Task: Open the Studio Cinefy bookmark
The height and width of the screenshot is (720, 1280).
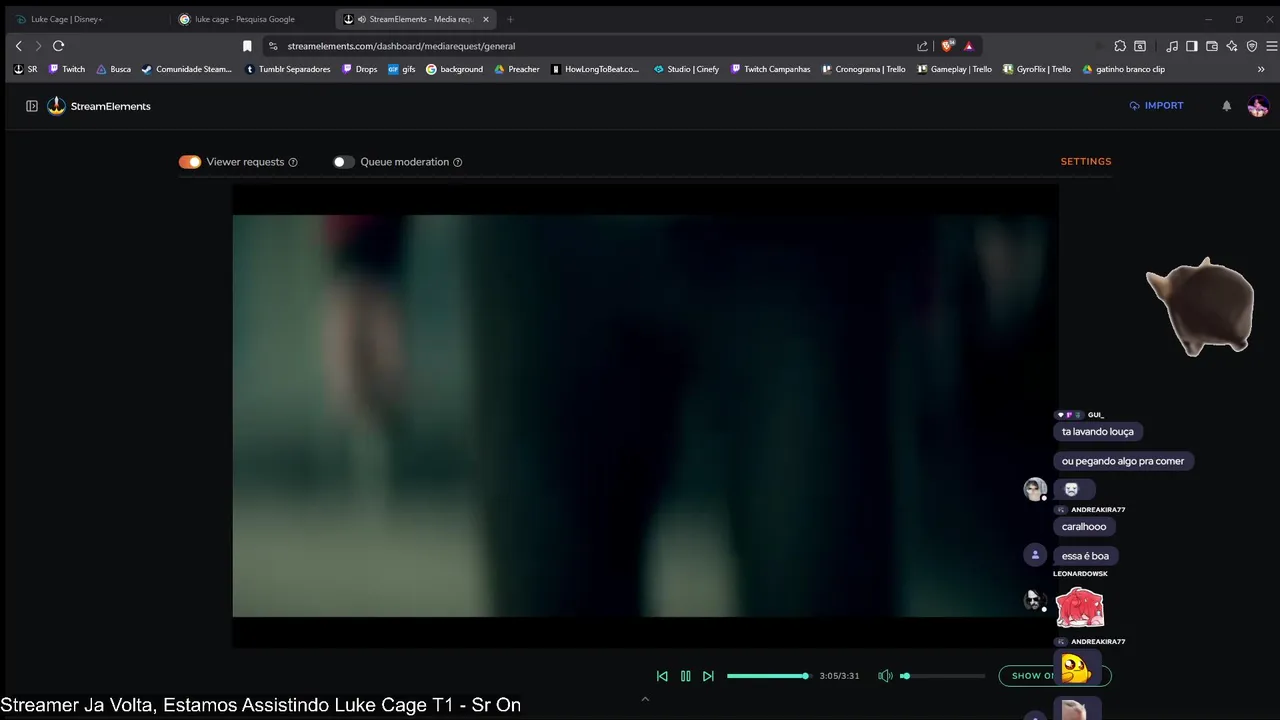Action: pos(686,70)
